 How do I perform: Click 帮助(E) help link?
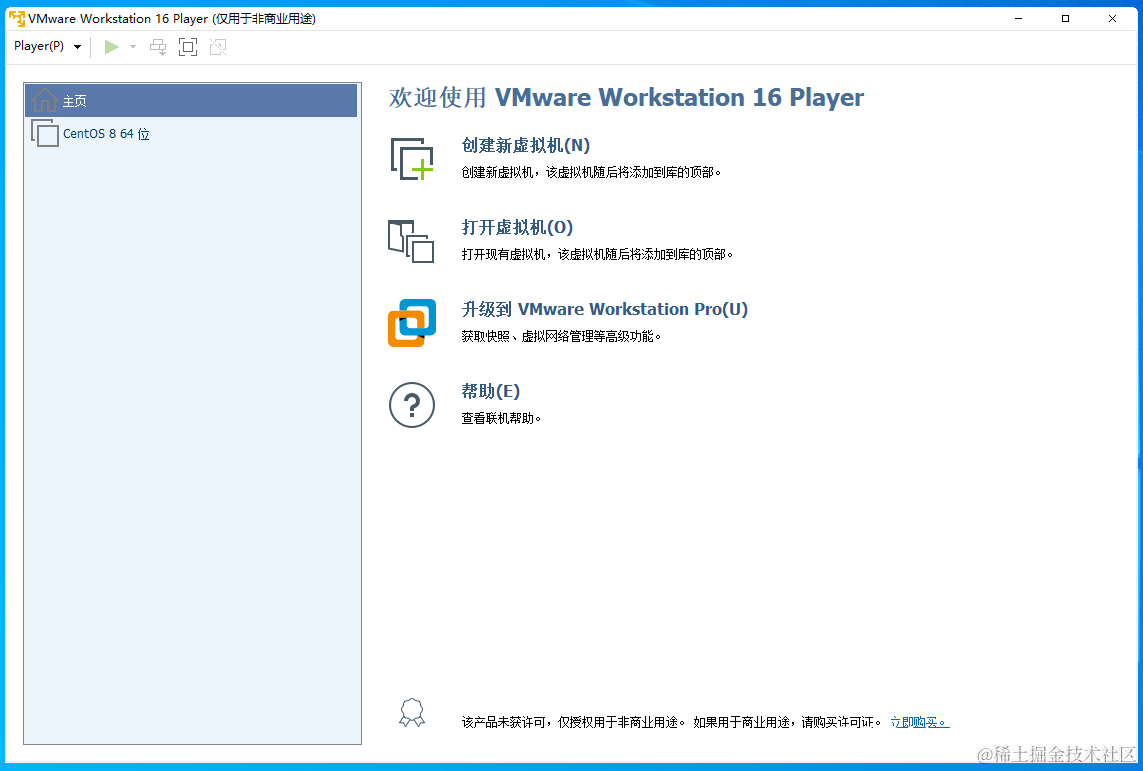pyautogui.click(x=491, y=391)
